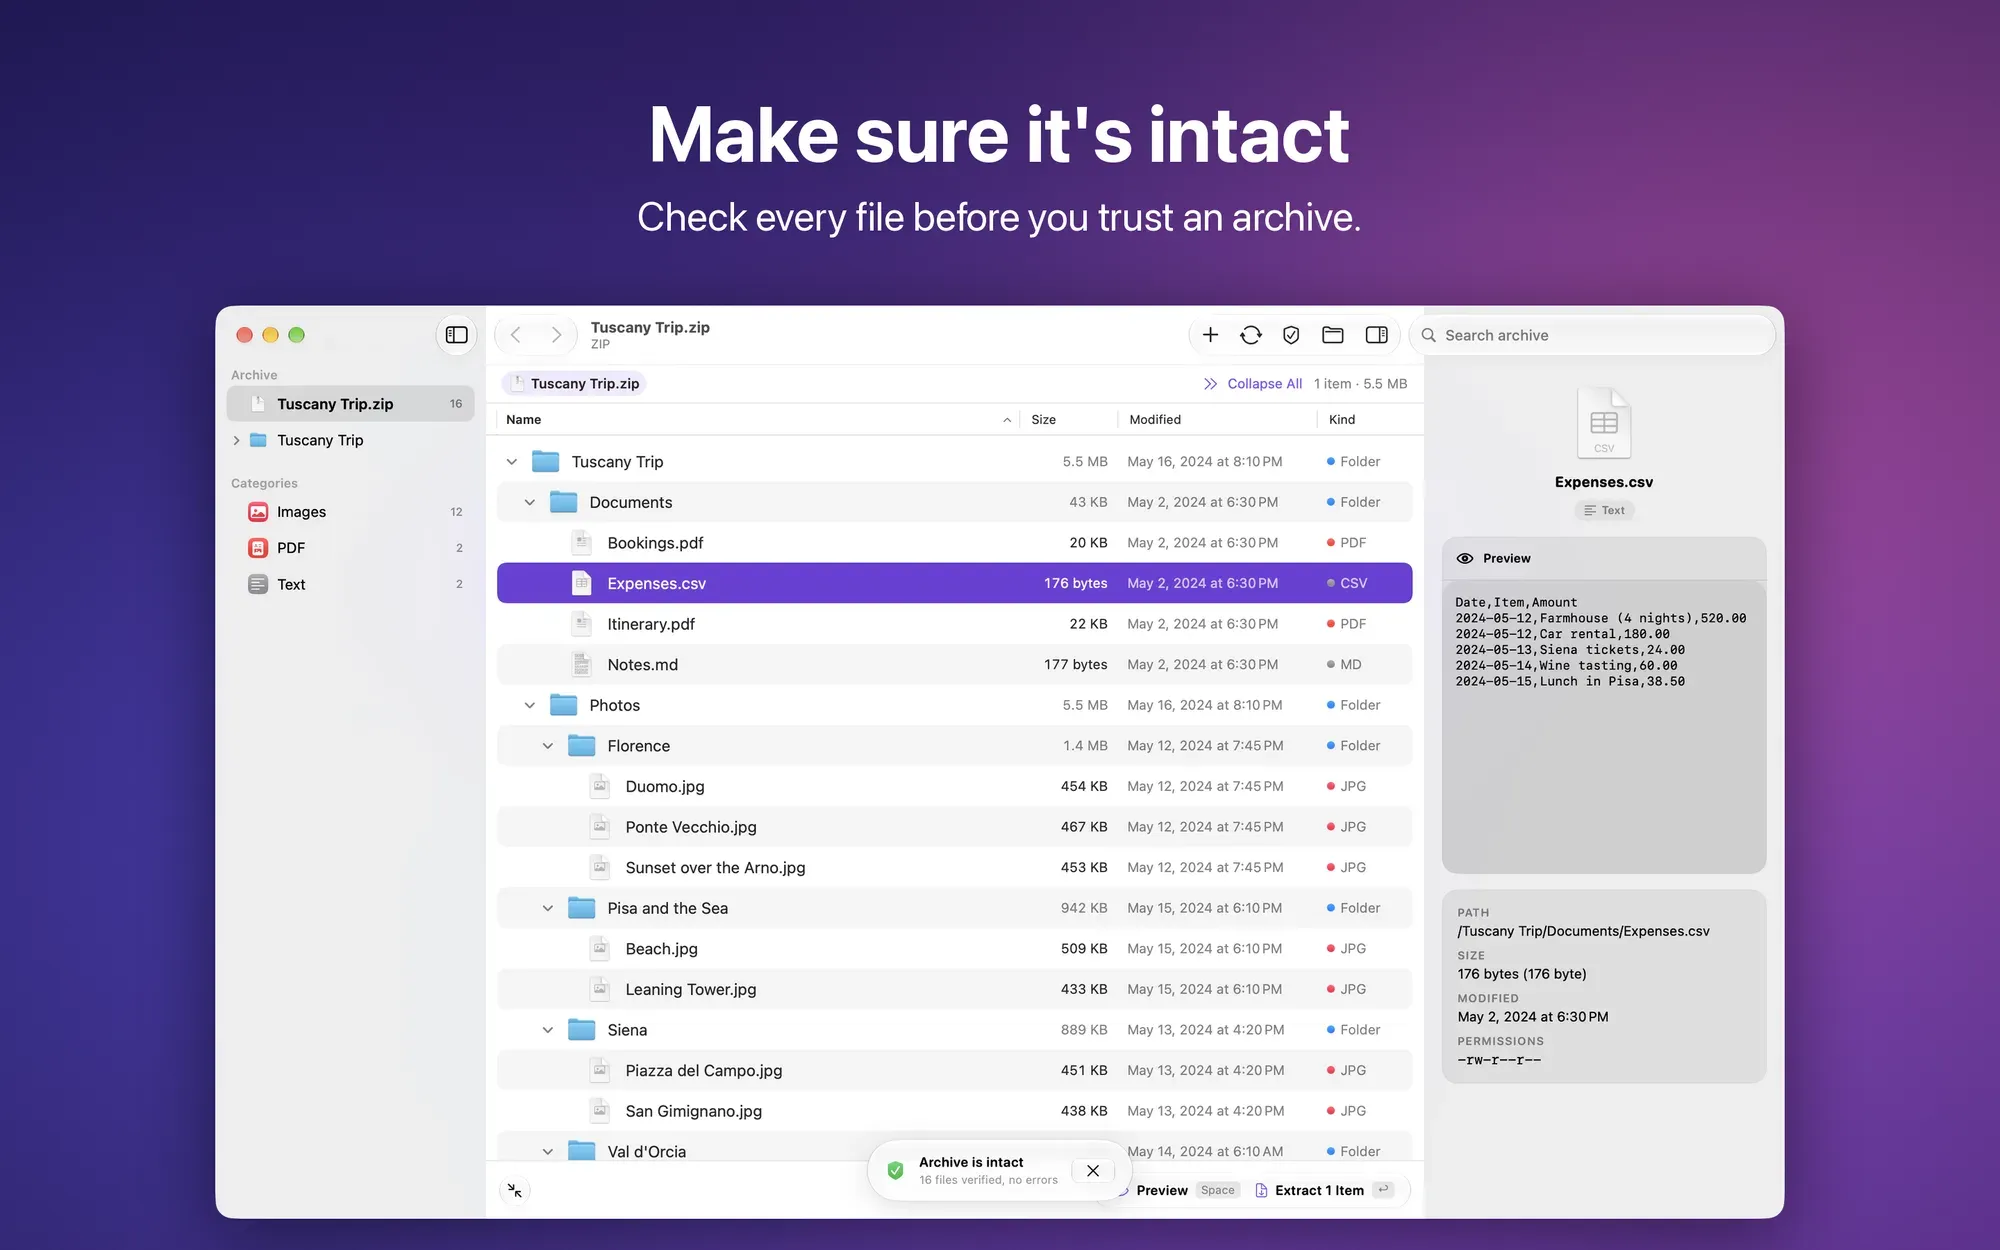2000x1250 pixels.
Task: Click the plus icon to add files
Action: pos(1210,335)
